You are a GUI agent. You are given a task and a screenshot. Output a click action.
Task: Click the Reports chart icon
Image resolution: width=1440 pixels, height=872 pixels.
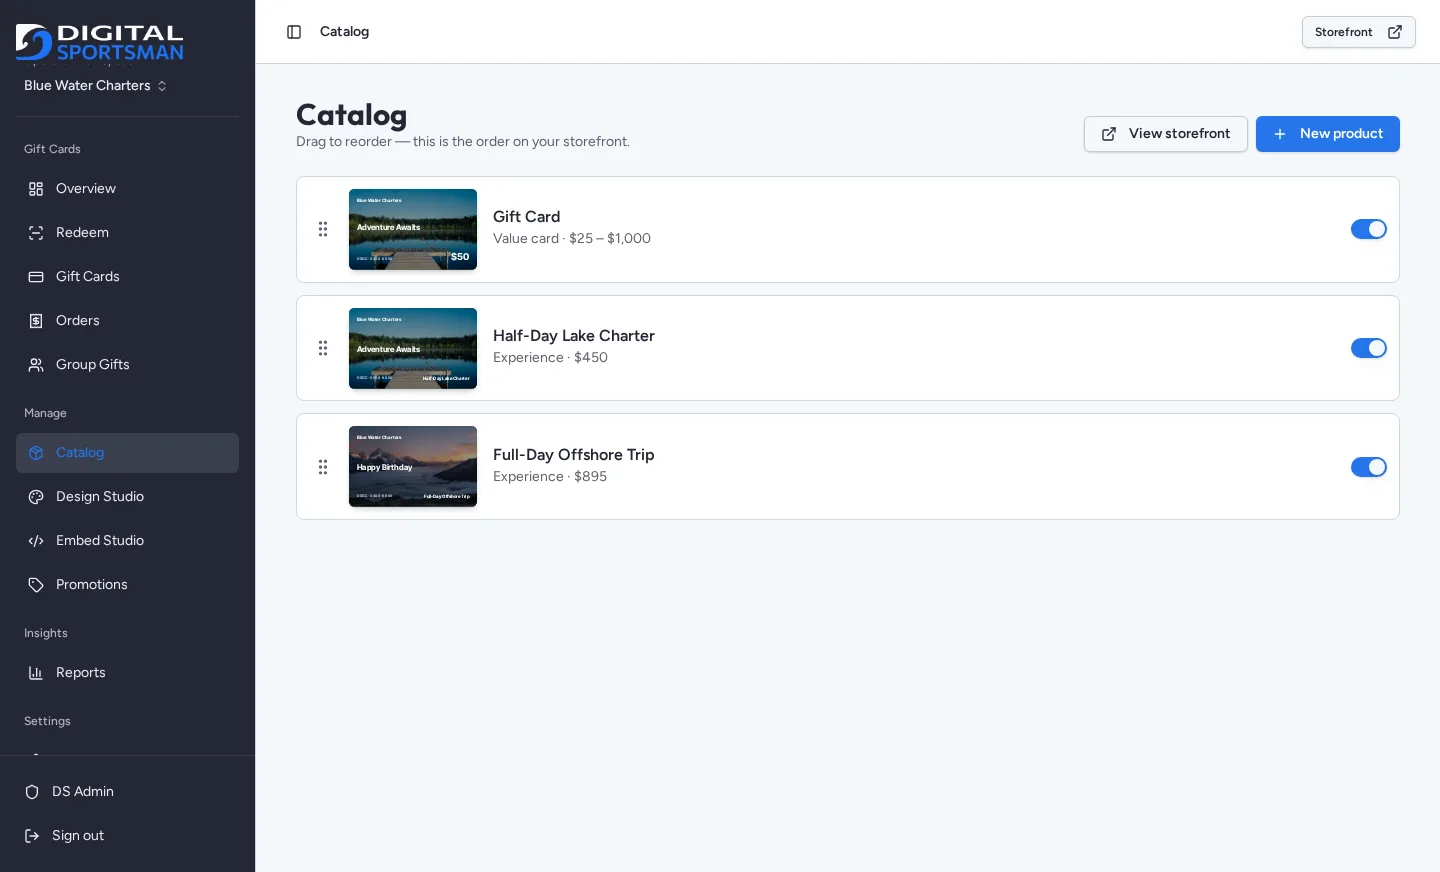click(36, 673)
